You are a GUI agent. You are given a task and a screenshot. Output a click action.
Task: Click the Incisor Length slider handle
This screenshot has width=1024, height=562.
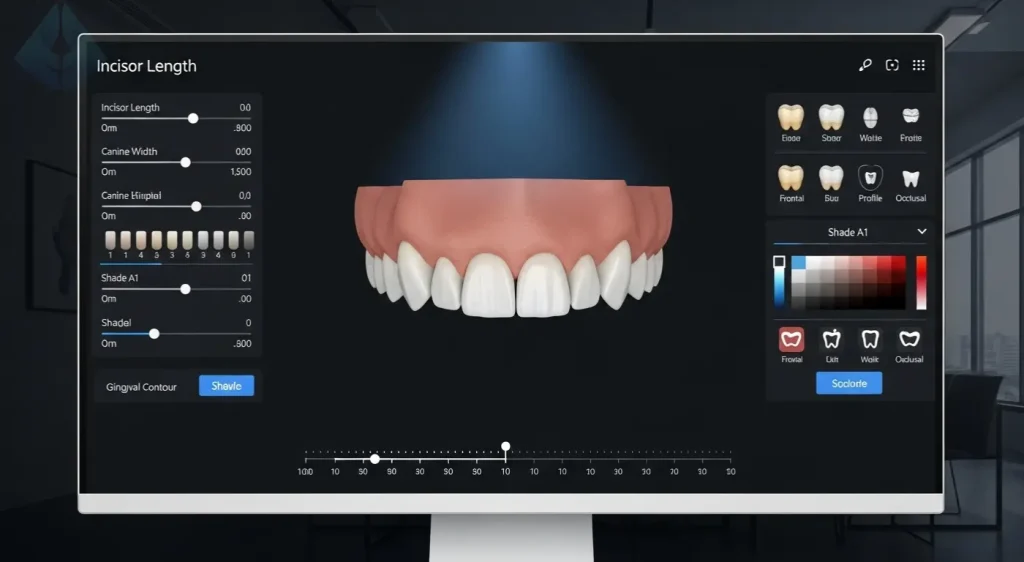click(x=193, y=118)
